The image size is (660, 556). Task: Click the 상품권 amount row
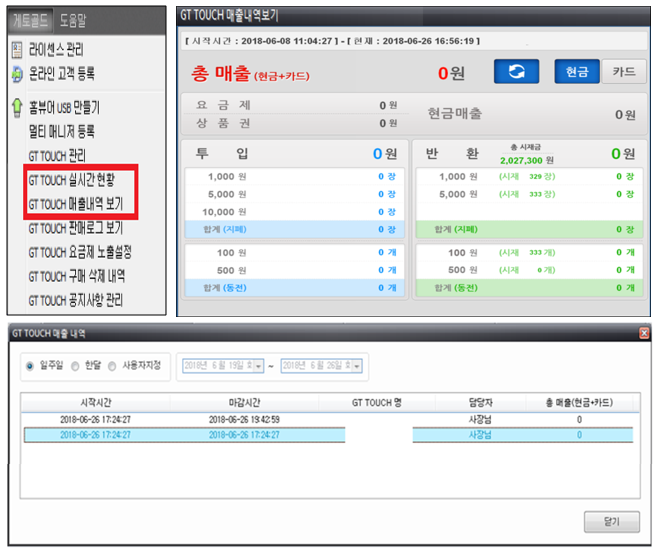296,123
